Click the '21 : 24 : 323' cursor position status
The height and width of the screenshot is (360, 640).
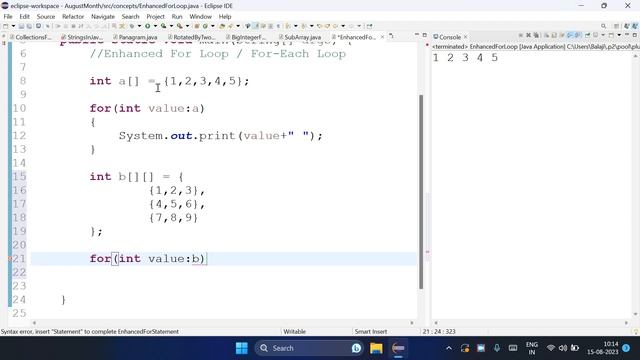pyautogui.click(x=439, y=331)
